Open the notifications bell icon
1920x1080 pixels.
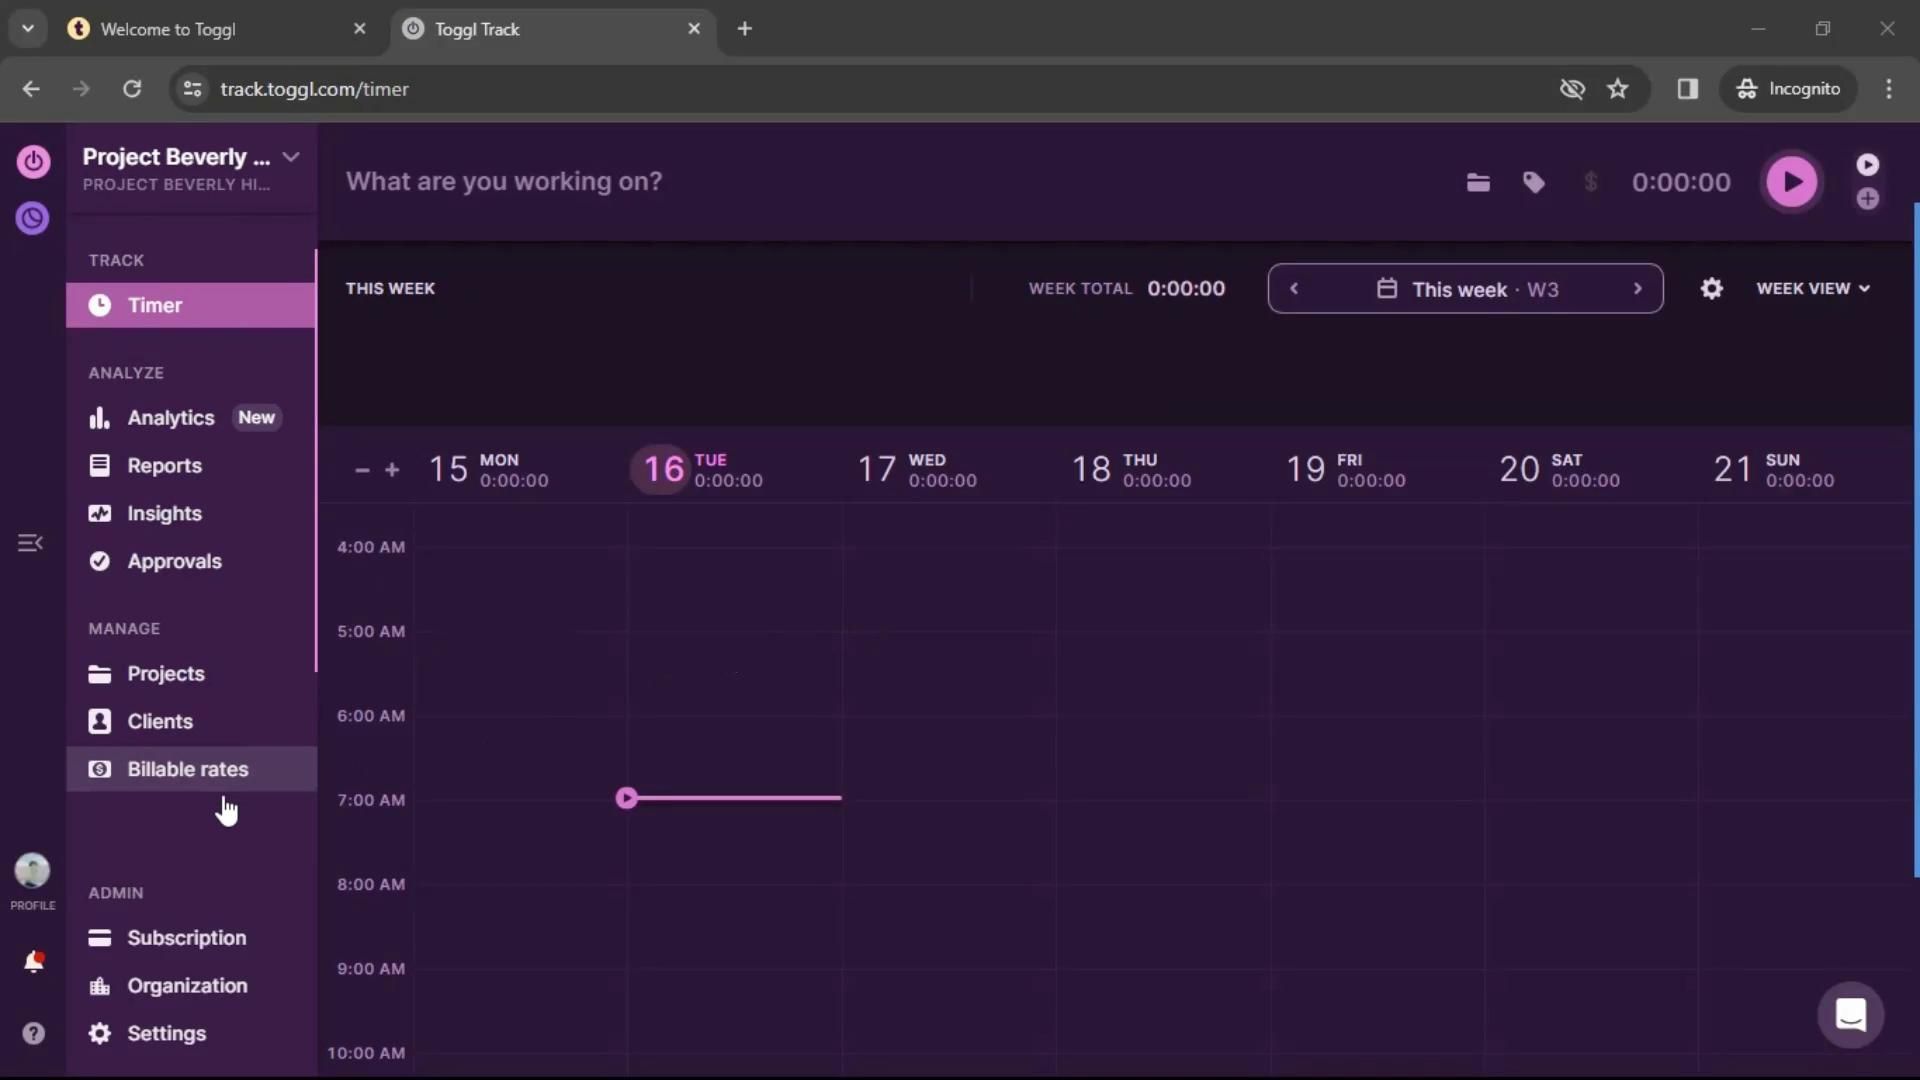tap(33, 962)
